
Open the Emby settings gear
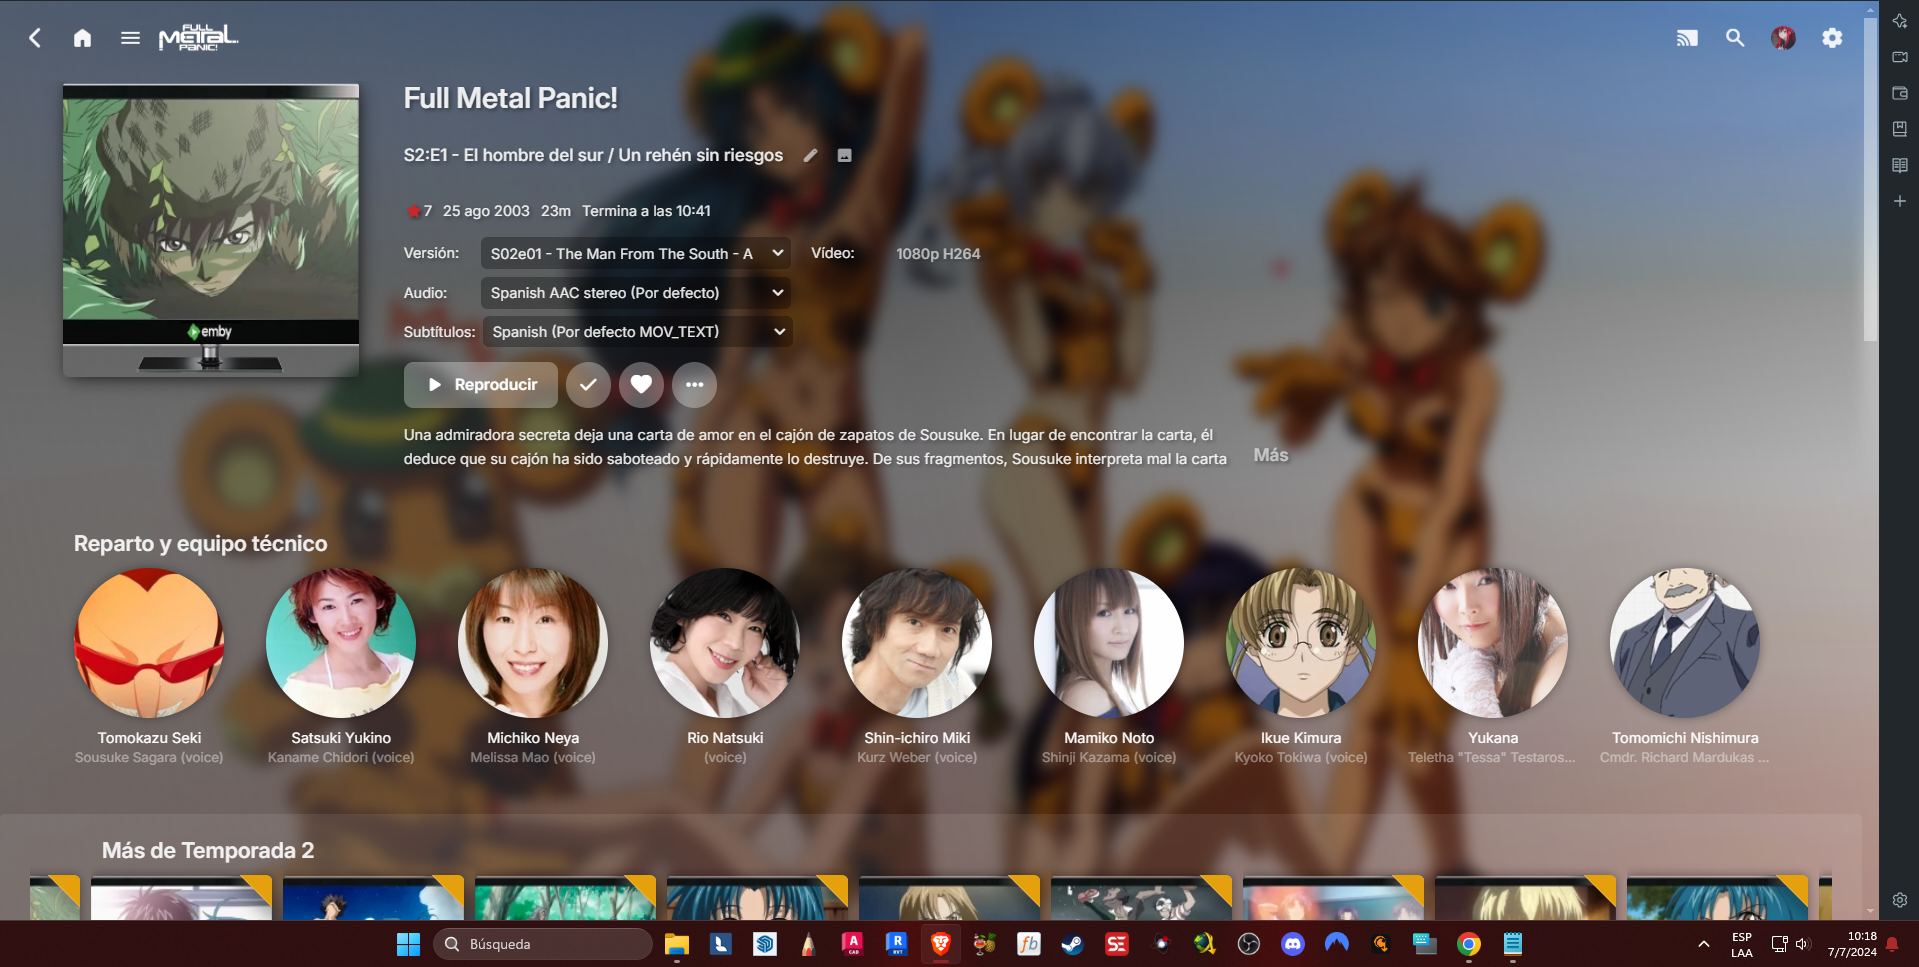pos(1832,38)
